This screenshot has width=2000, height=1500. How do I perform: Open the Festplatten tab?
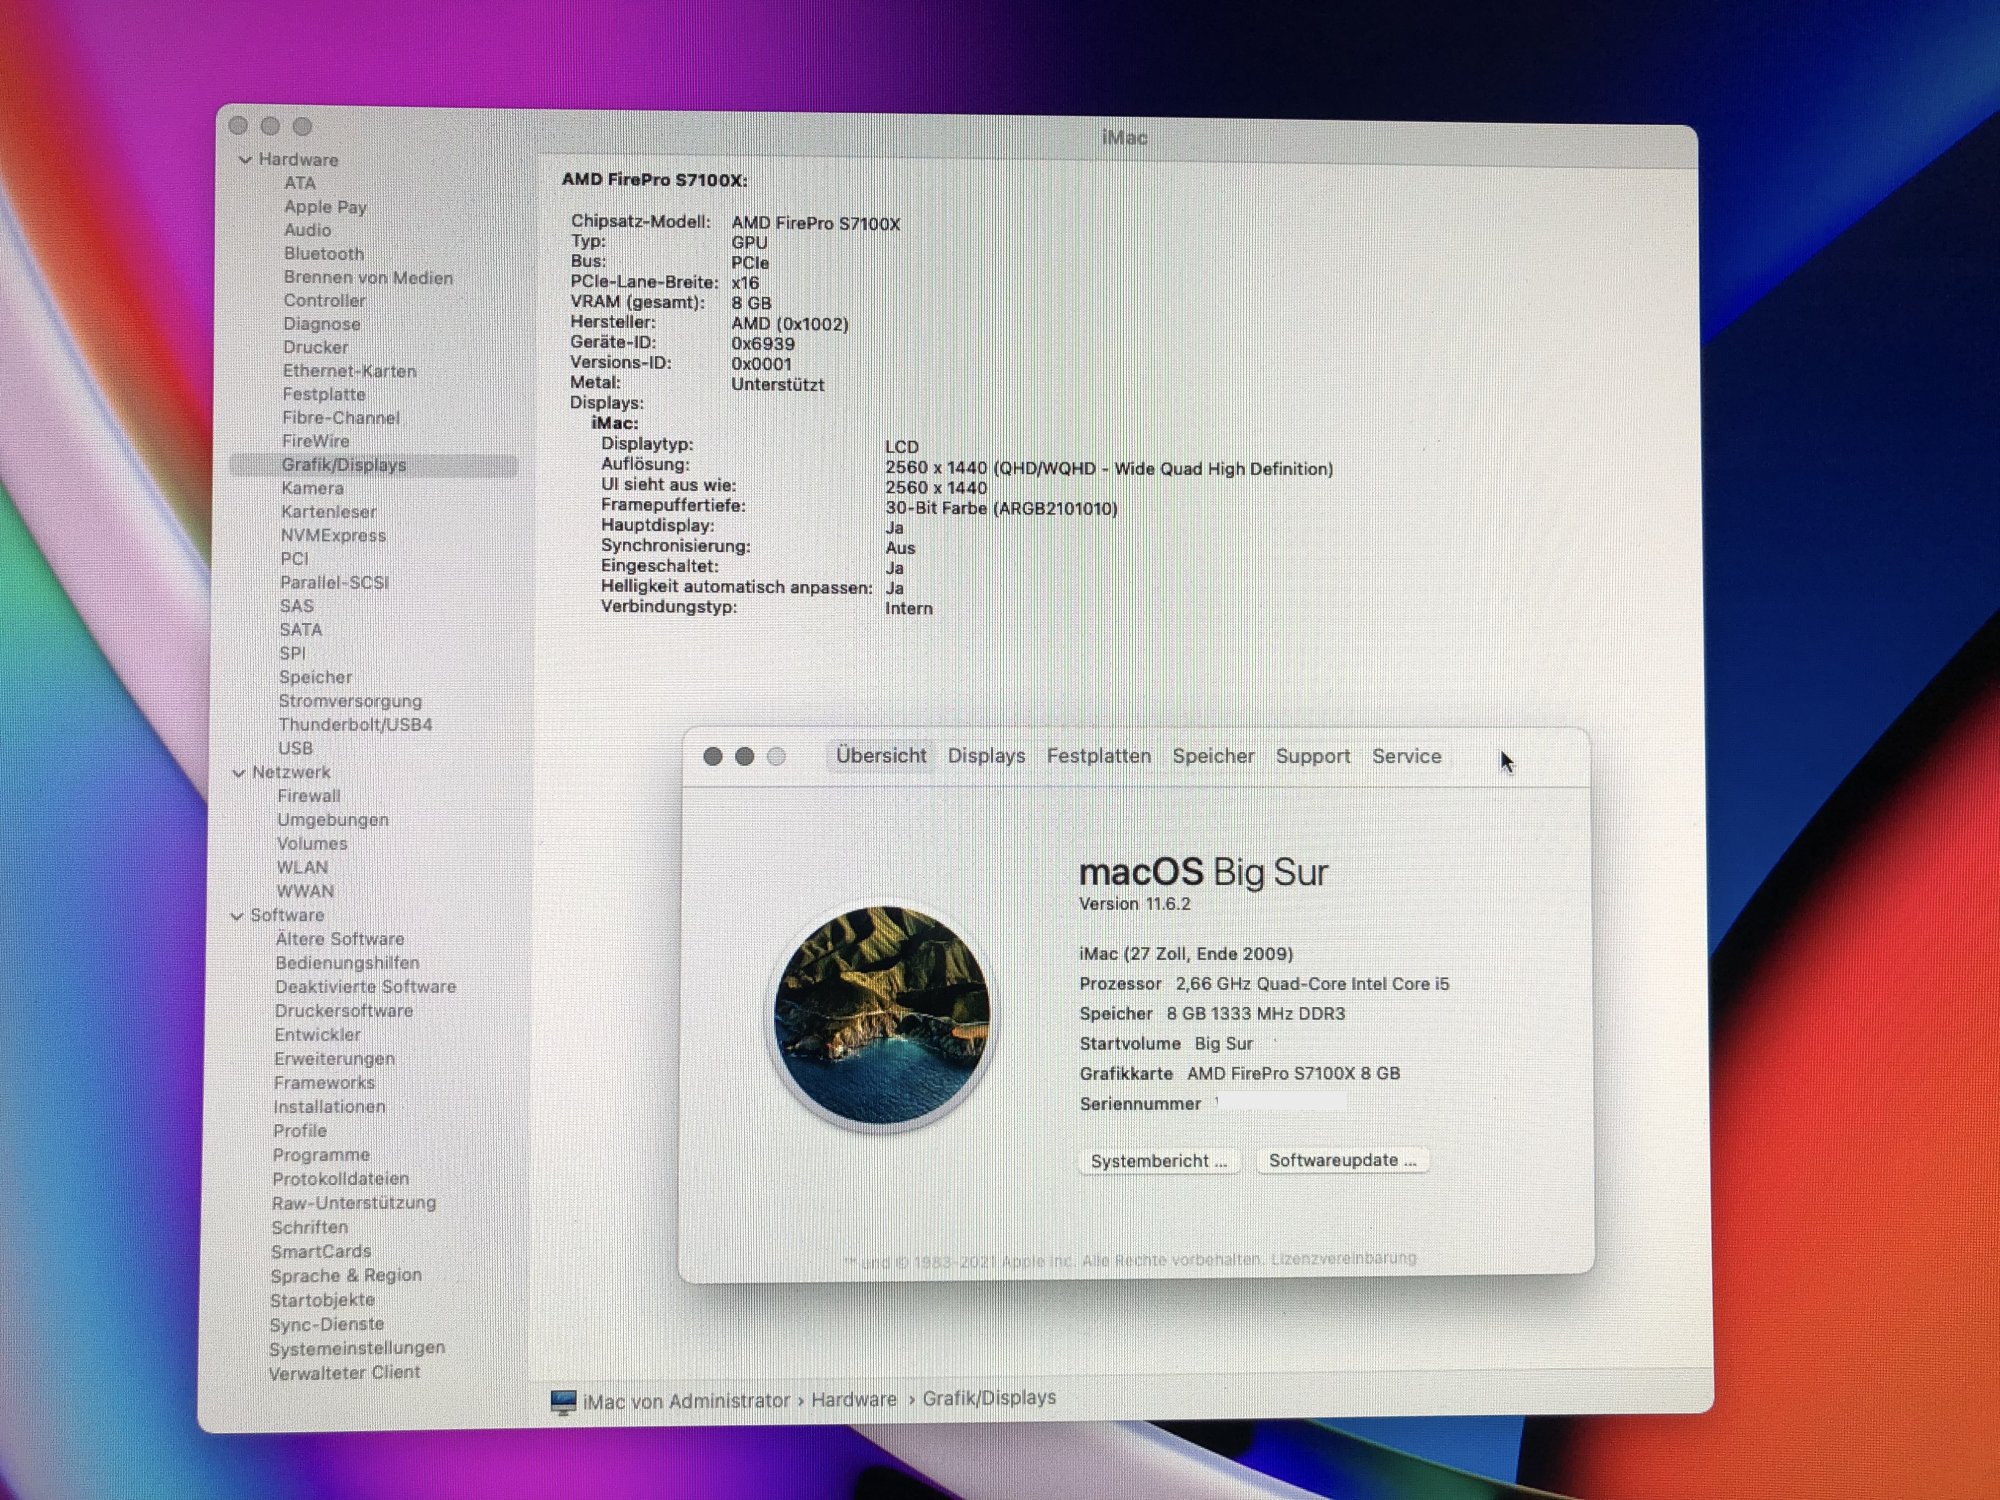click(1098, 756)
